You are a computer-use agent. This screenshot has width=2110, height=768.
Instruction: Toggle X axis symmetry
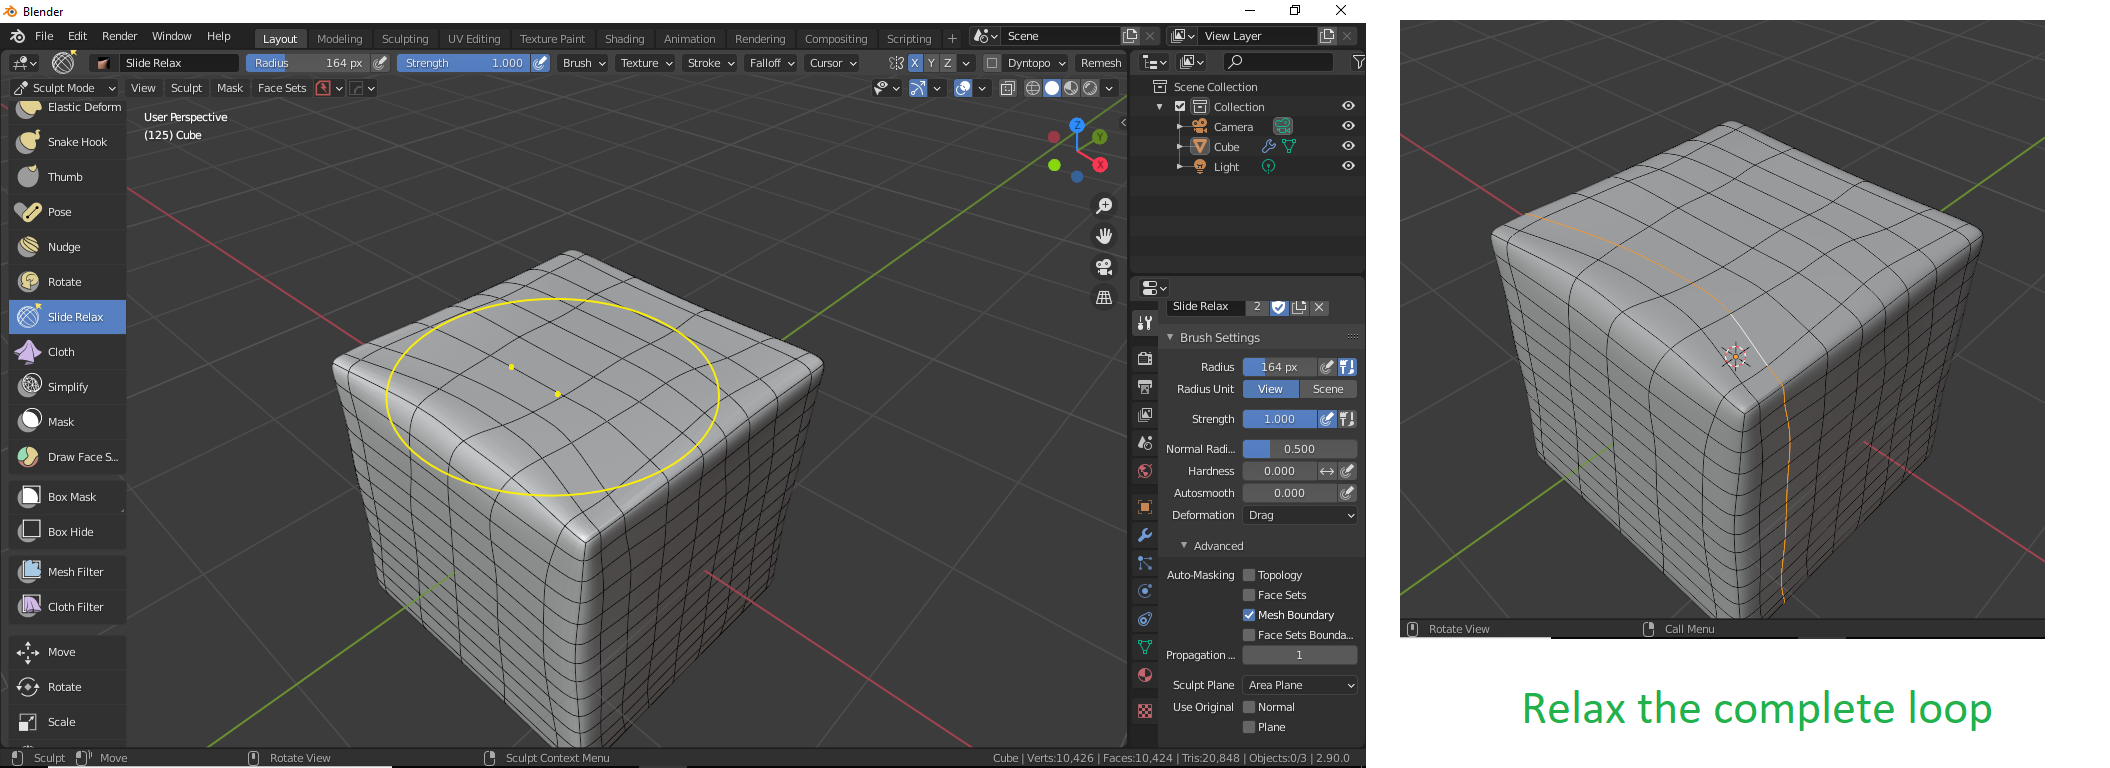coord(914,63)
